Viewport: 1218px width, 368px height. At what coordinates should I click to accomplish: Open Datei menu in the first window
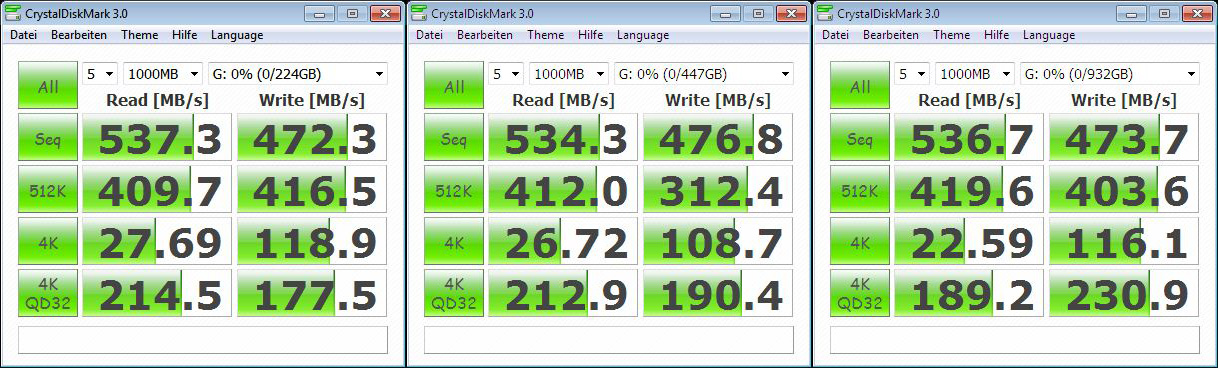pyautogui.click(x=24, y=35)
